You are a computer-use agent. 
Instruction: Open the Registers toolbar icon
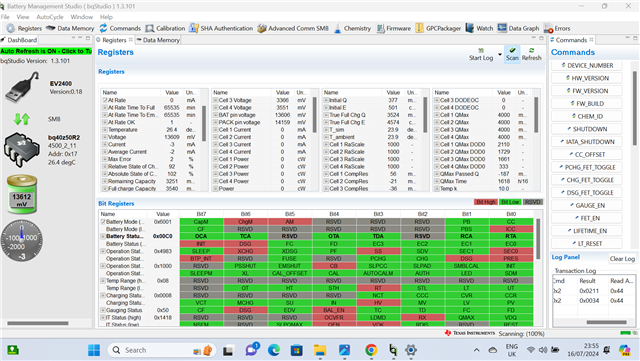(x=24, y=28)
